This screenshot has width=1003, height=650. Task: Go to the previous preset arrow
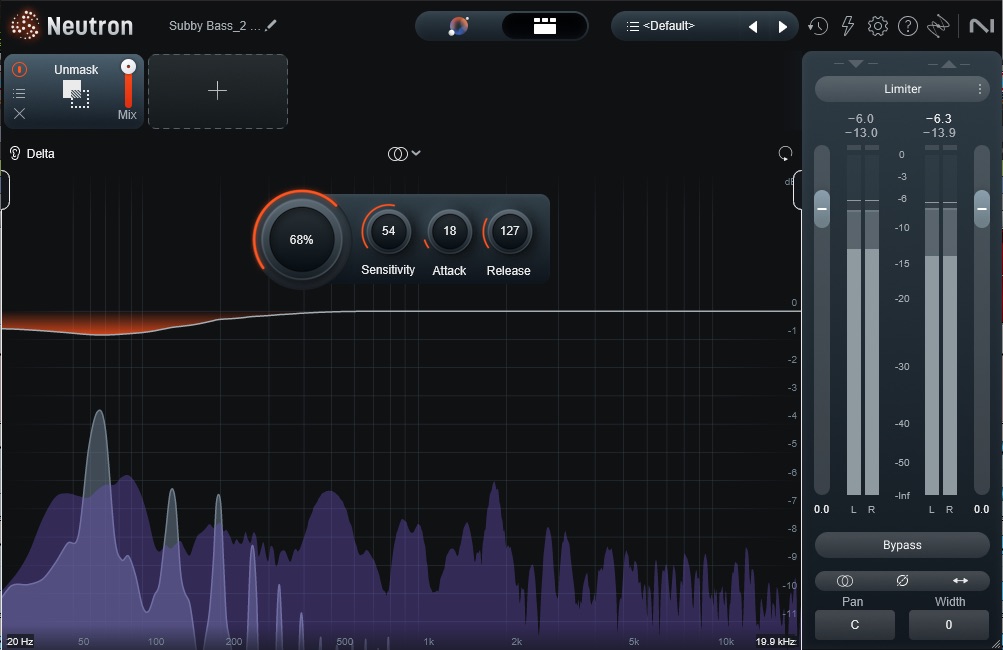753,27
